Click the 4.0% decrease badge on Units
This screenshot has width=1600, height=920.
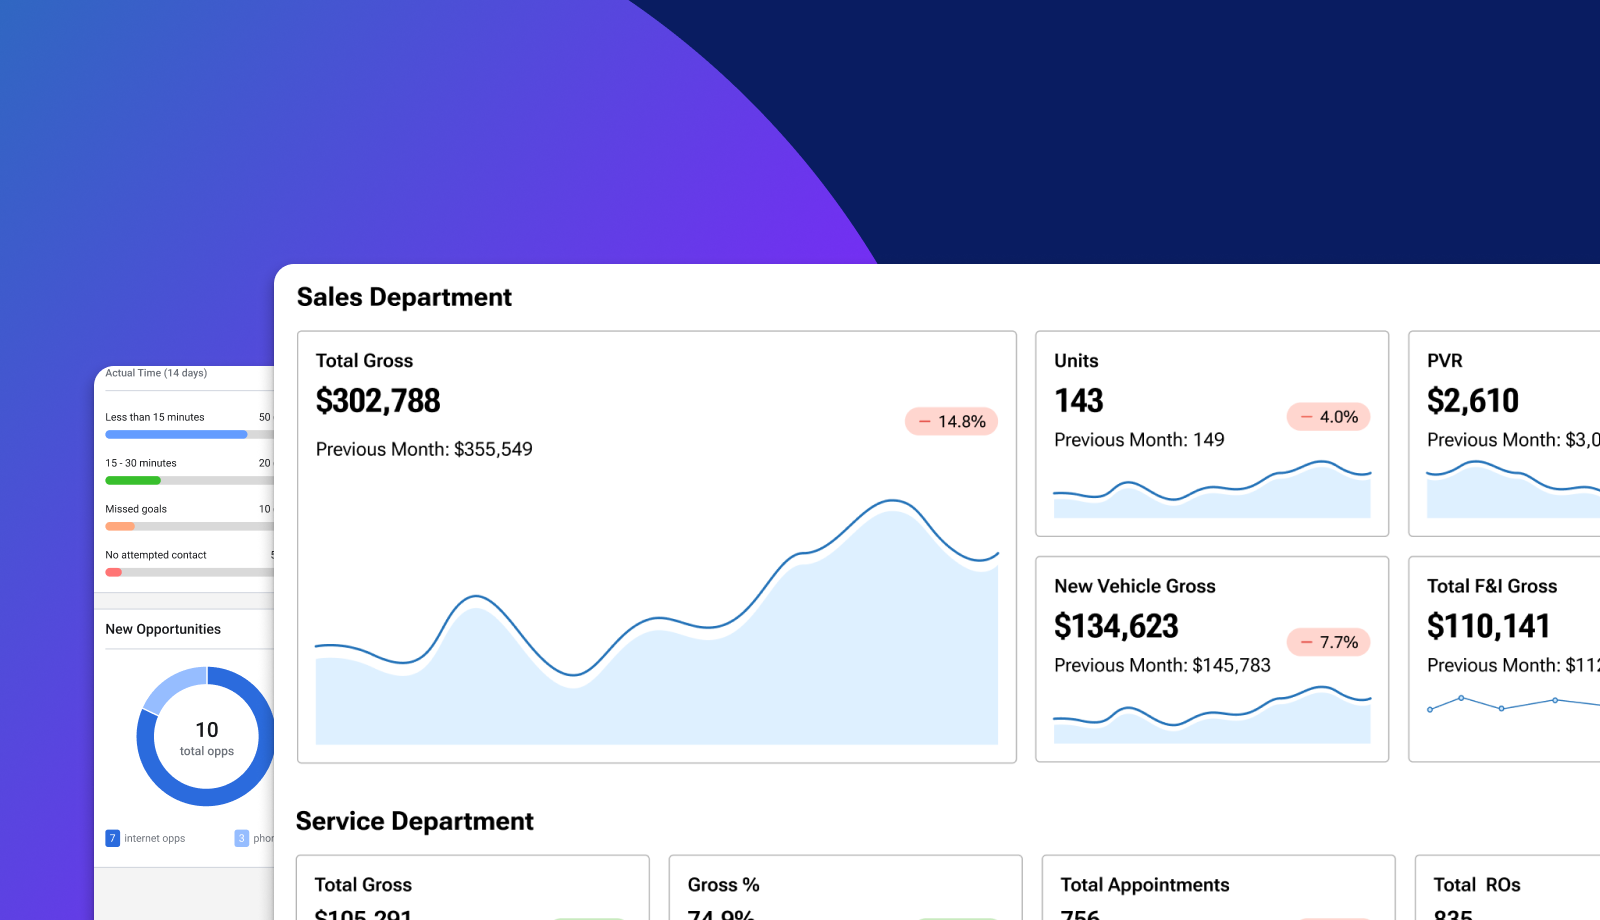coord(1328,417)
